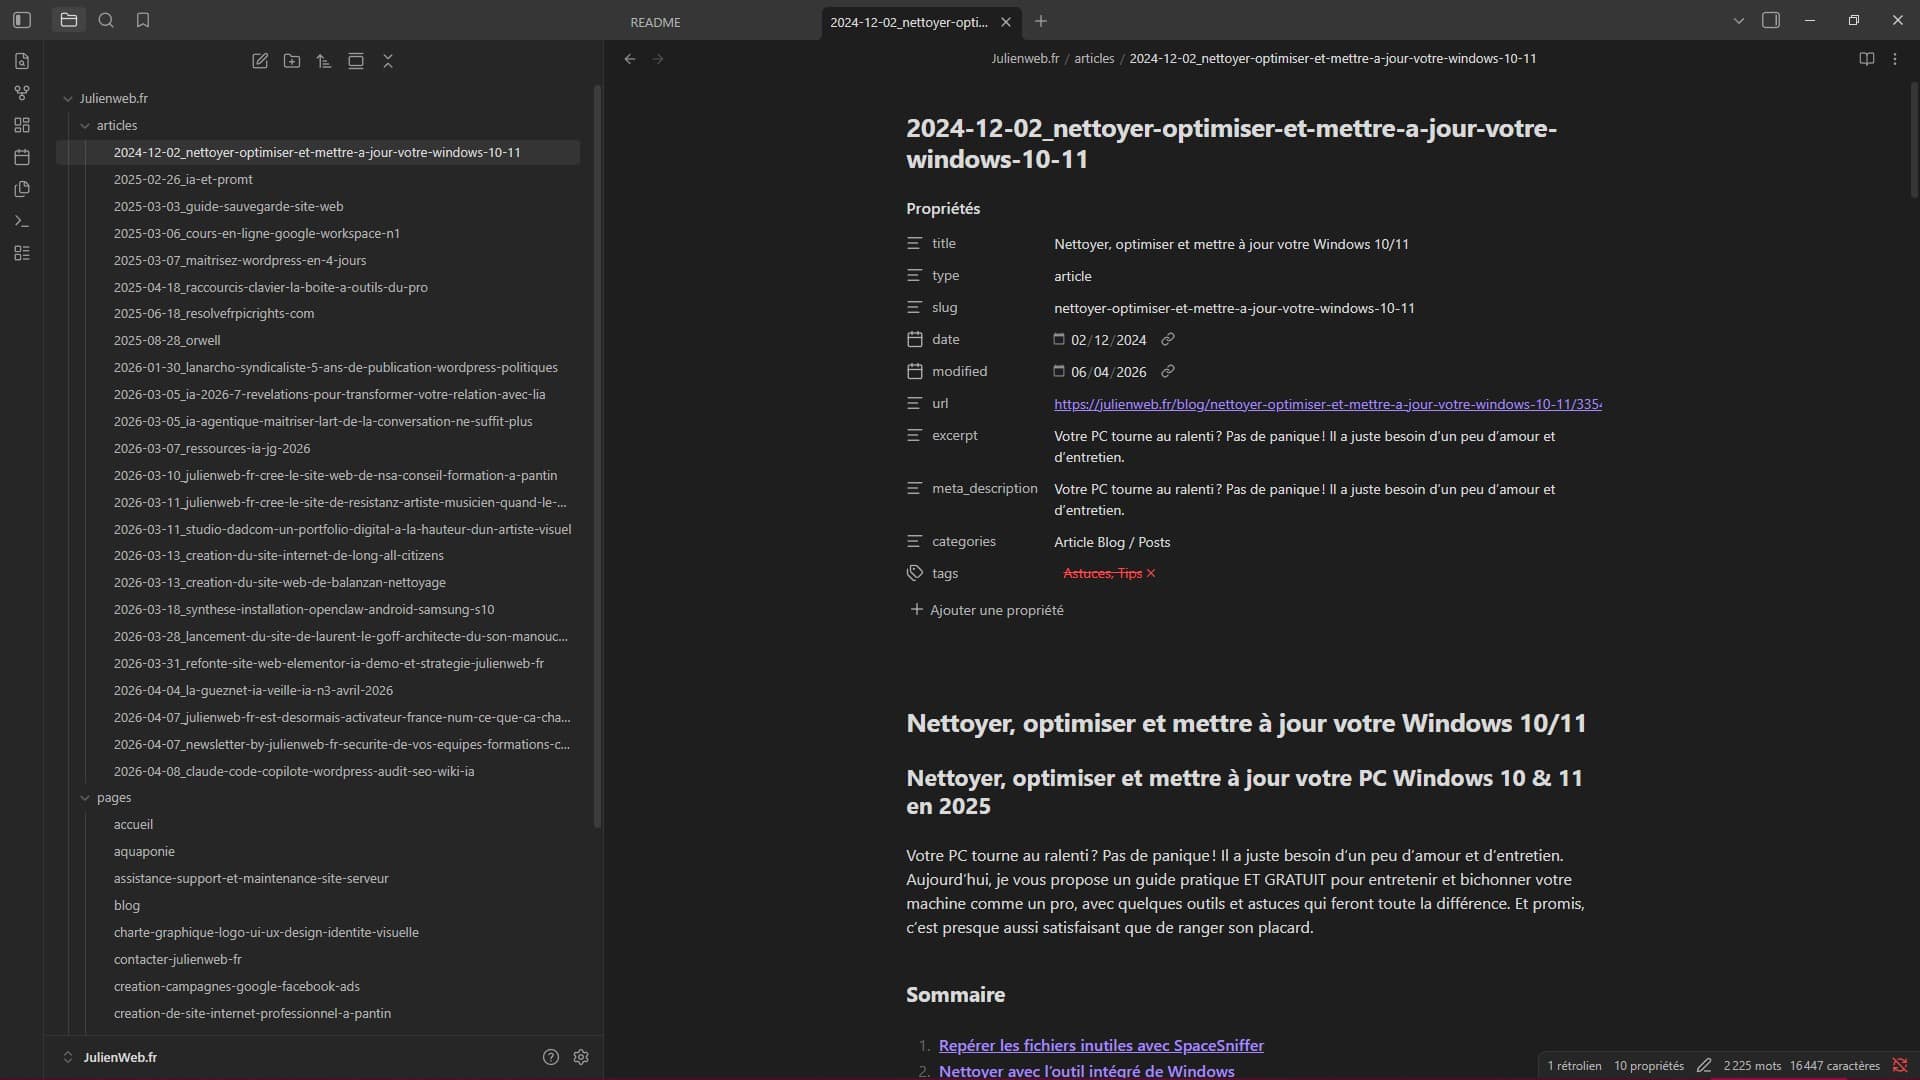The height and width of the screenshot is (1080, 1920).
Task: Collapse all folders in the explorer
Action: coord(388,61)
